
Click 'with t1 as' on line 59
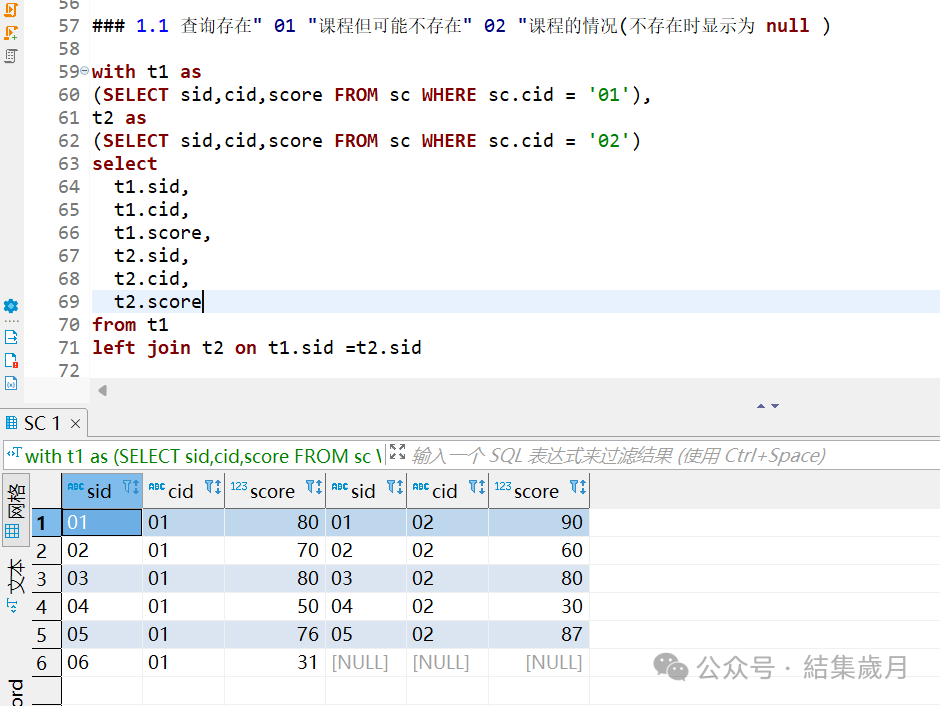(x=147, y=71)
